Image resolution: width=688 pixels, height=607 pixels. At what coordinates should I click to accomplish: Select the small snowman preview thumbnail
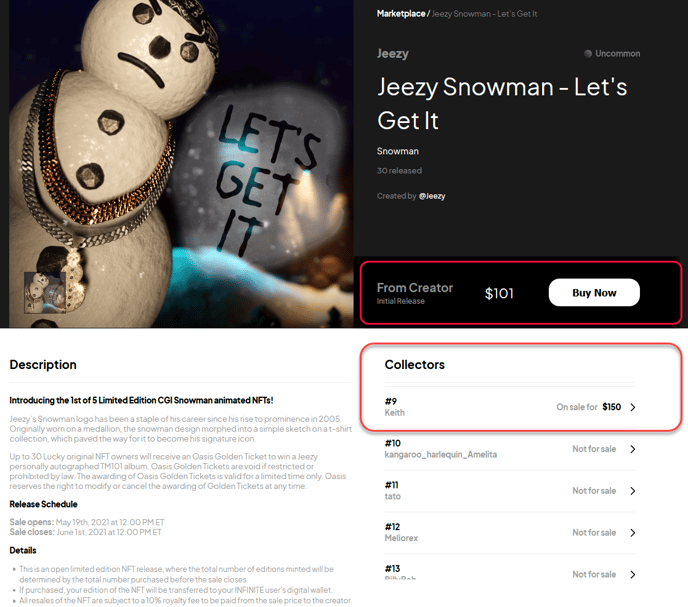click(x=45, y=292)
